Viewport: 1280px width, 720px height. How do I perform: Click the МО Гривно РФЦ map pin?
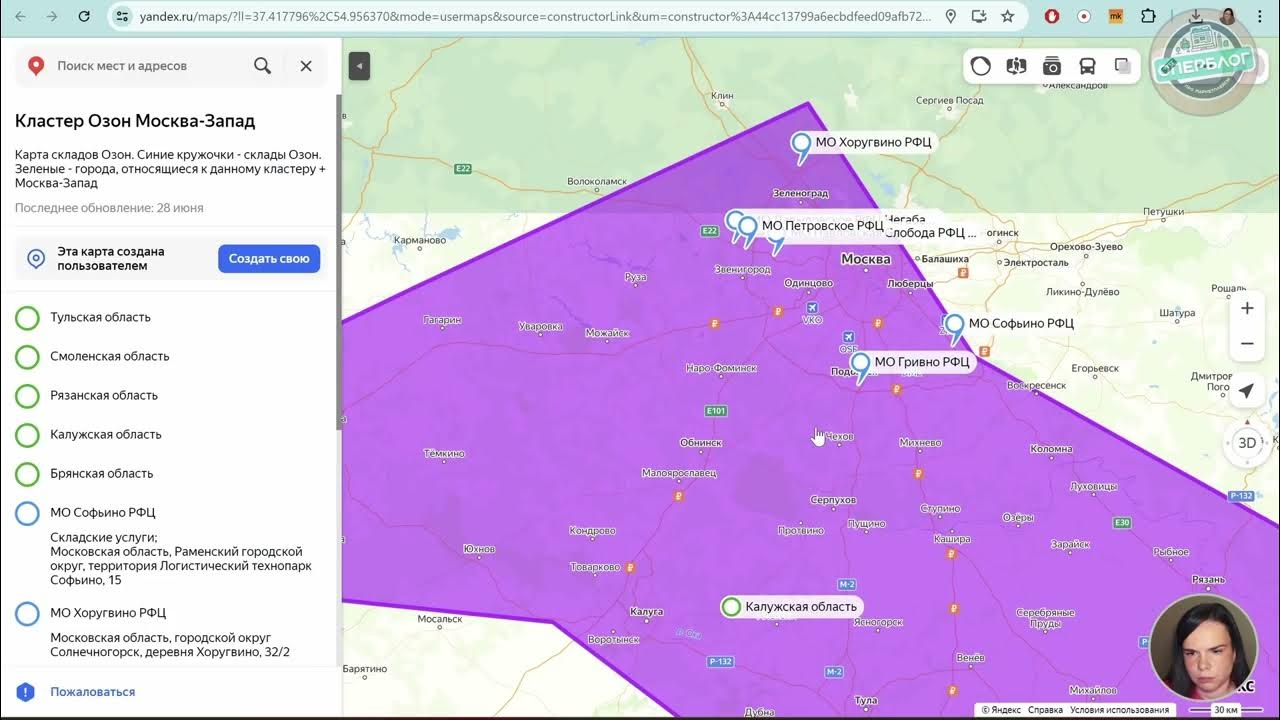tap(860, 366)
